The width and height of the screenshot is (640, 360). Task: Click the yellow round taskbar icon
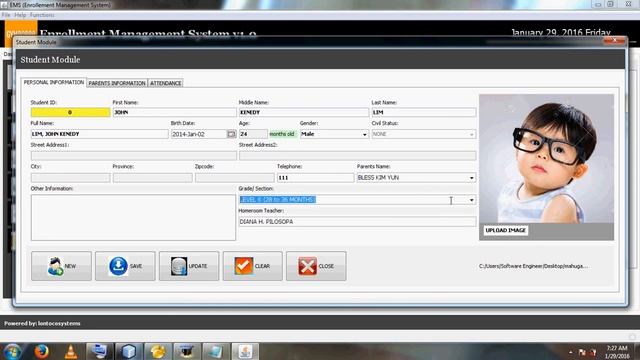coord(158,351)
